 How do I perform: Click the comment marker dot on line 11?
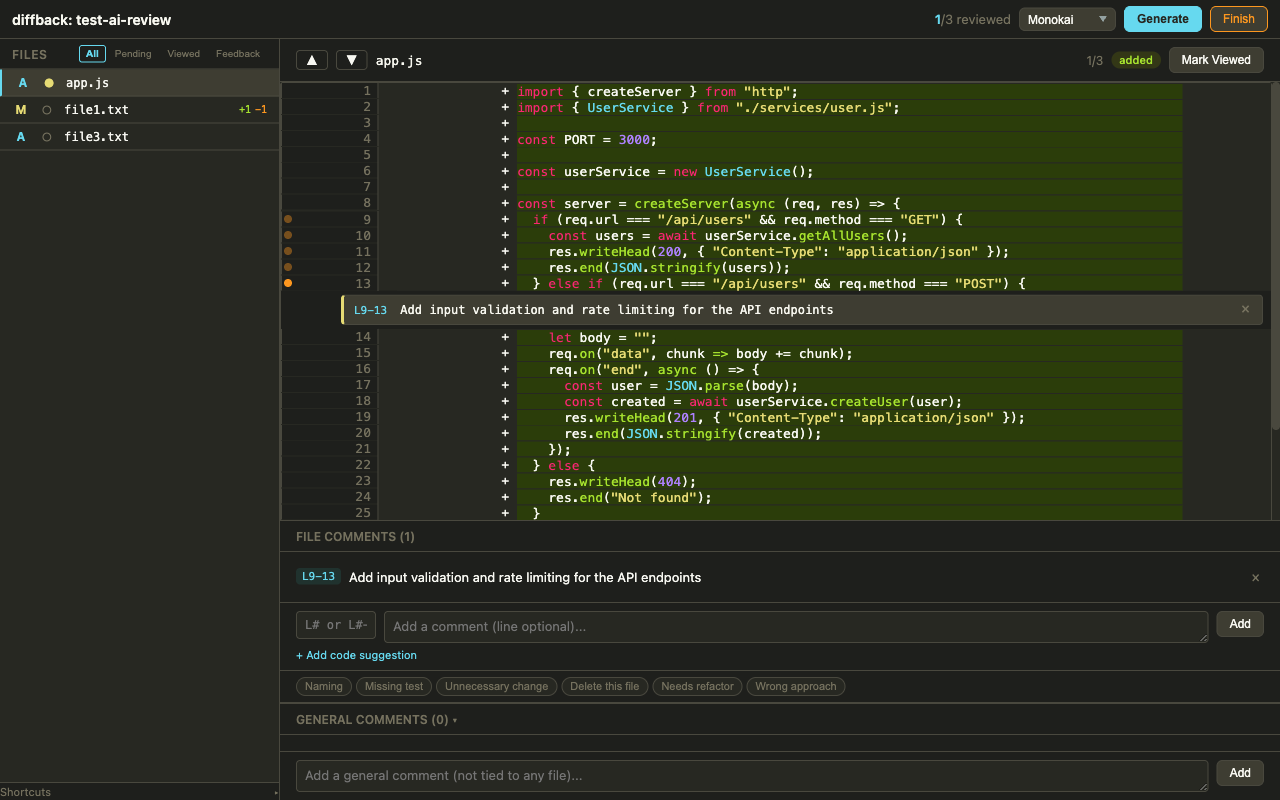coord(288,251)
